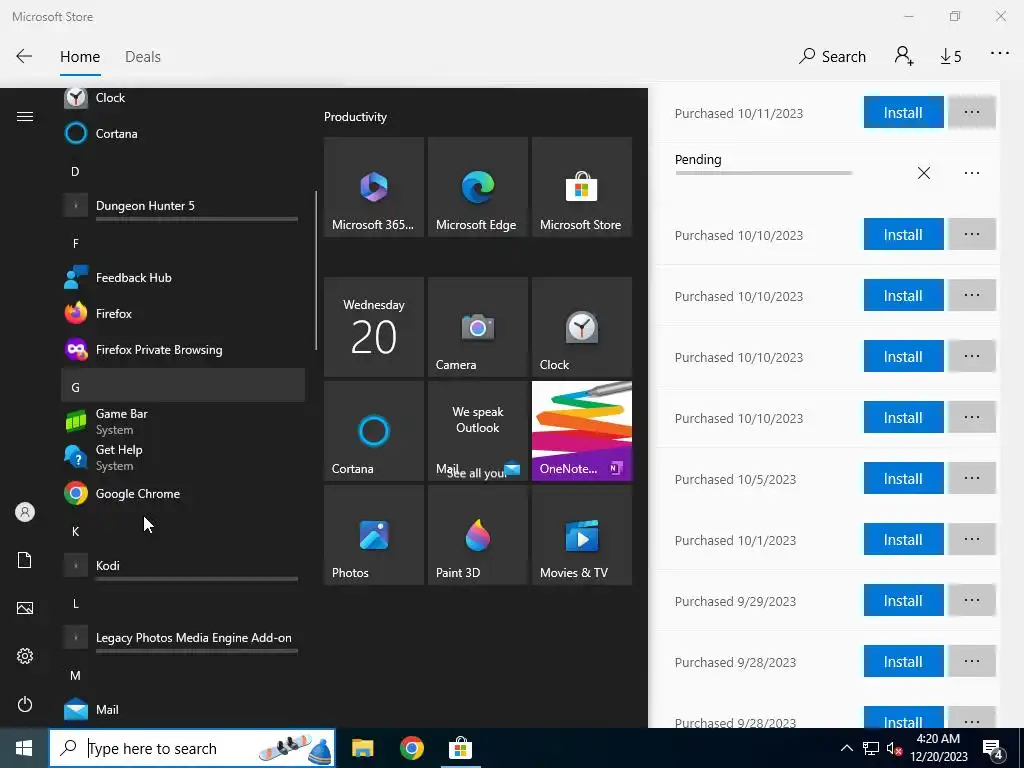The height and width of the screenshot is (768, 1024).
Task: Select Legacy Photos Media Engine Add-on entry
Action: point(183,637)
